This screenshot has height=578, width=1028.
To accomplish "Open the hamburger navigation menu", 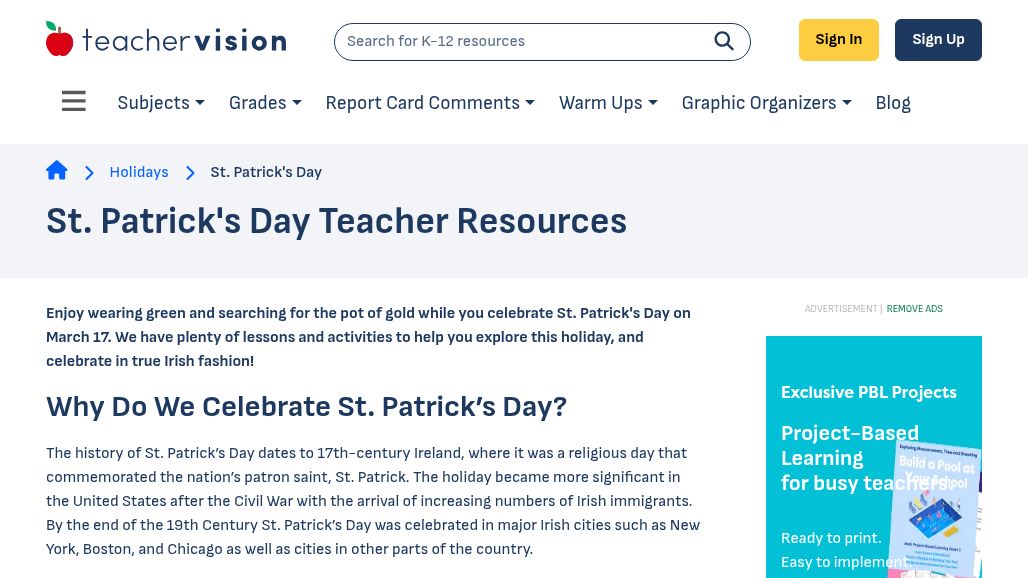I will coord(73,101).
